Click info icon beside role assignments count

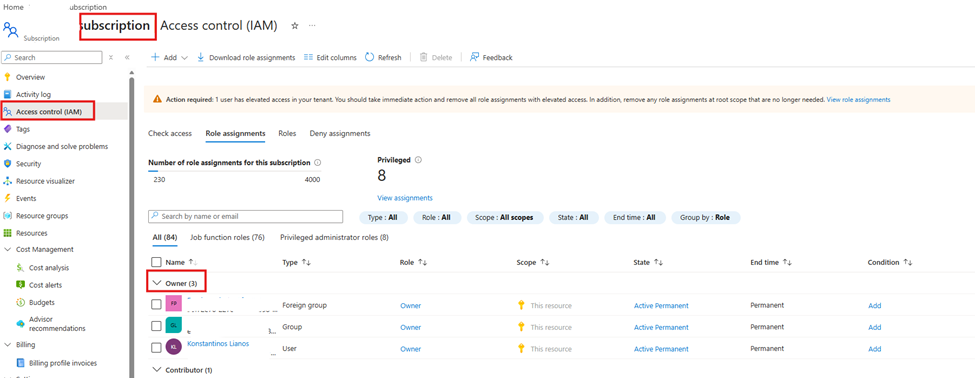coord(318,163)
